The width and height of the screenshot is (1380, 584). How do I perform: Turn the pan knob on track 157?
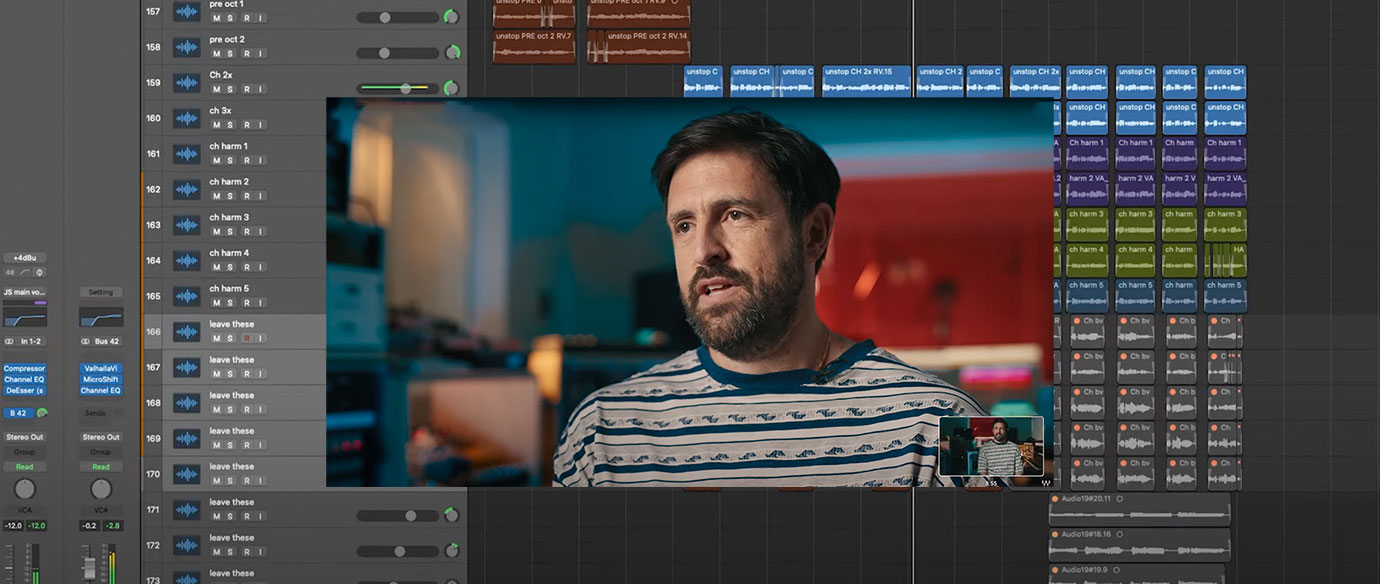(451, 17)
